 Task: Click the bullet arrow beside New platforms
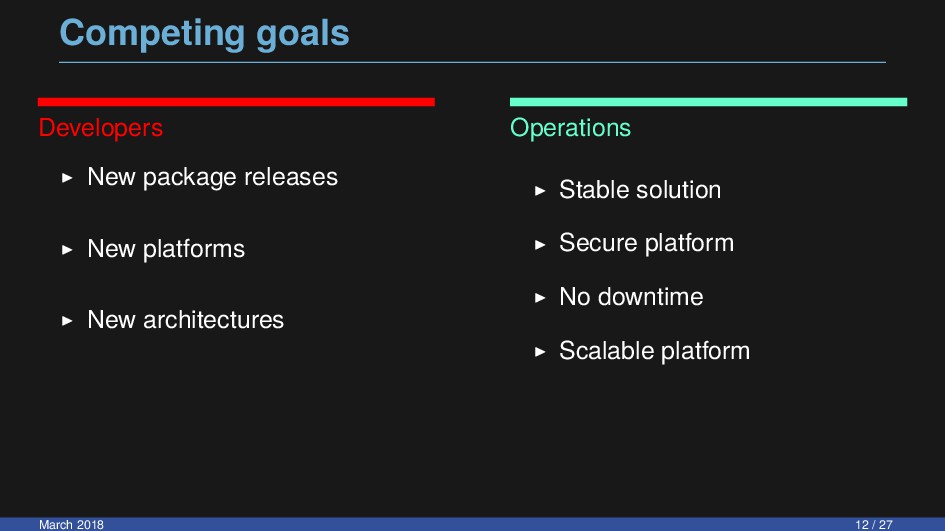(x=67, y=250)
